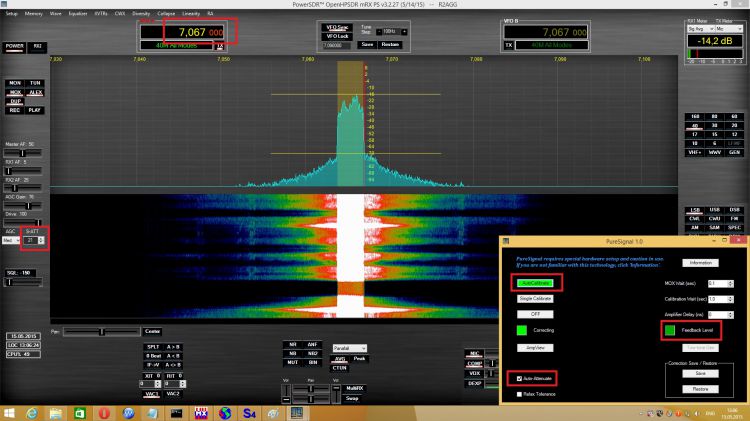Turn PureSignal OFF with the OFF button
Viewport: 750px width, 421px height.
[x=535, y=314]
